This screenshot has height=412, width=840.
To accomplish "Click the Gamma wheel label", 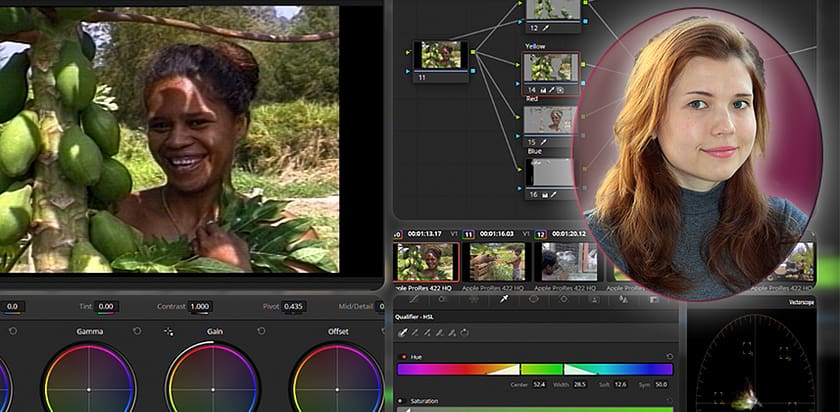I will [89, 332].
